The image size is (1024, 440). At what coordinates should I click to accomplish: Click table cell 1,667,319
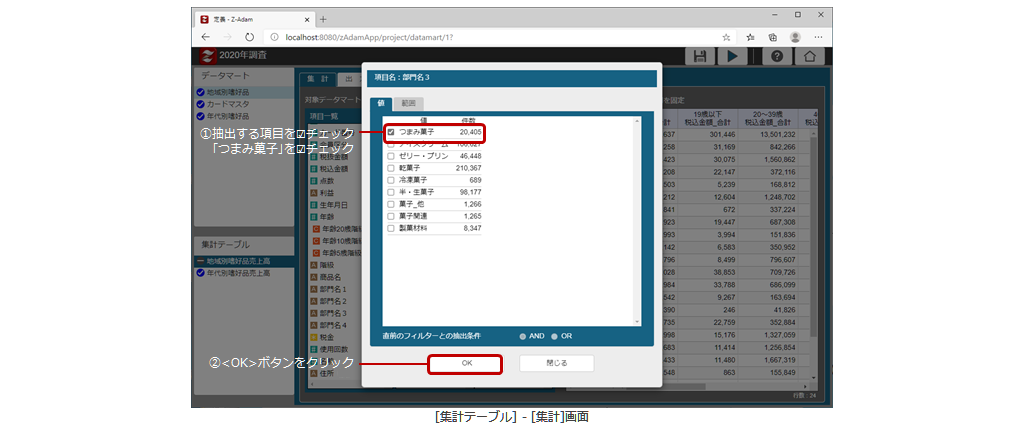tap(767, 359)
